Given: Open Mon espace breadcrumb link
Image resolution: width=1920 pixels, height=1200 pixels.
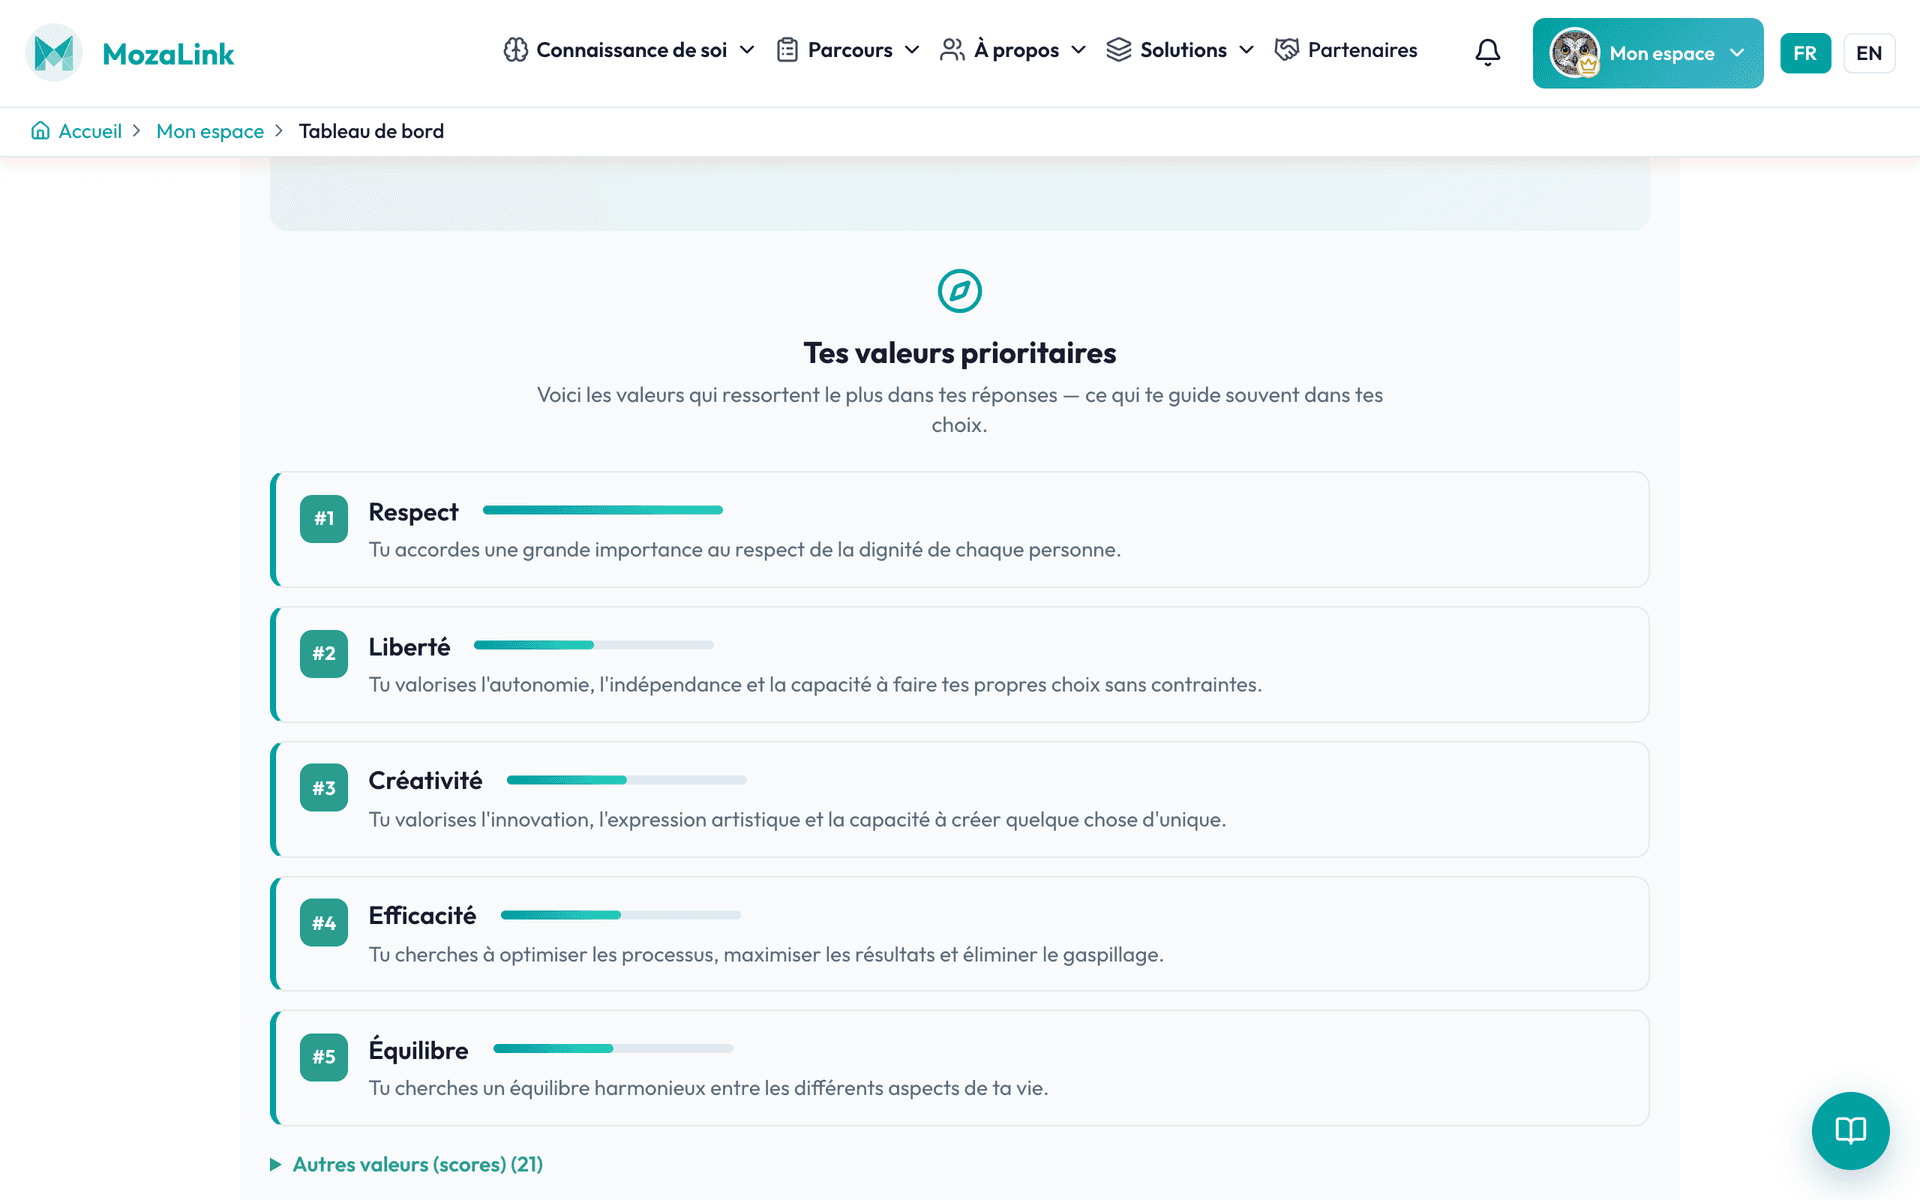Looking at the screenshot, I should [x=210, y=131].
